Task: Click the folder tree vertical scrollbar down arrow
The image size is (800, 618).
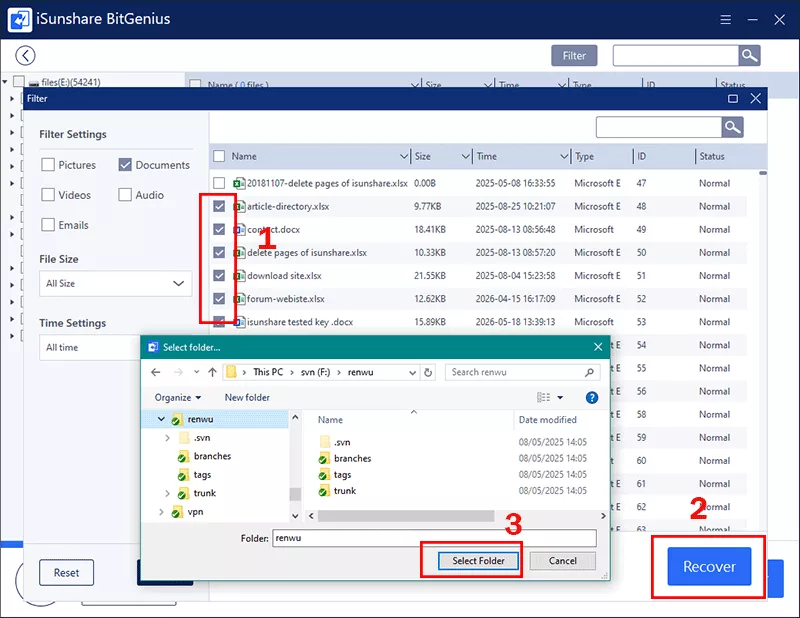Action: pos(295,516)
